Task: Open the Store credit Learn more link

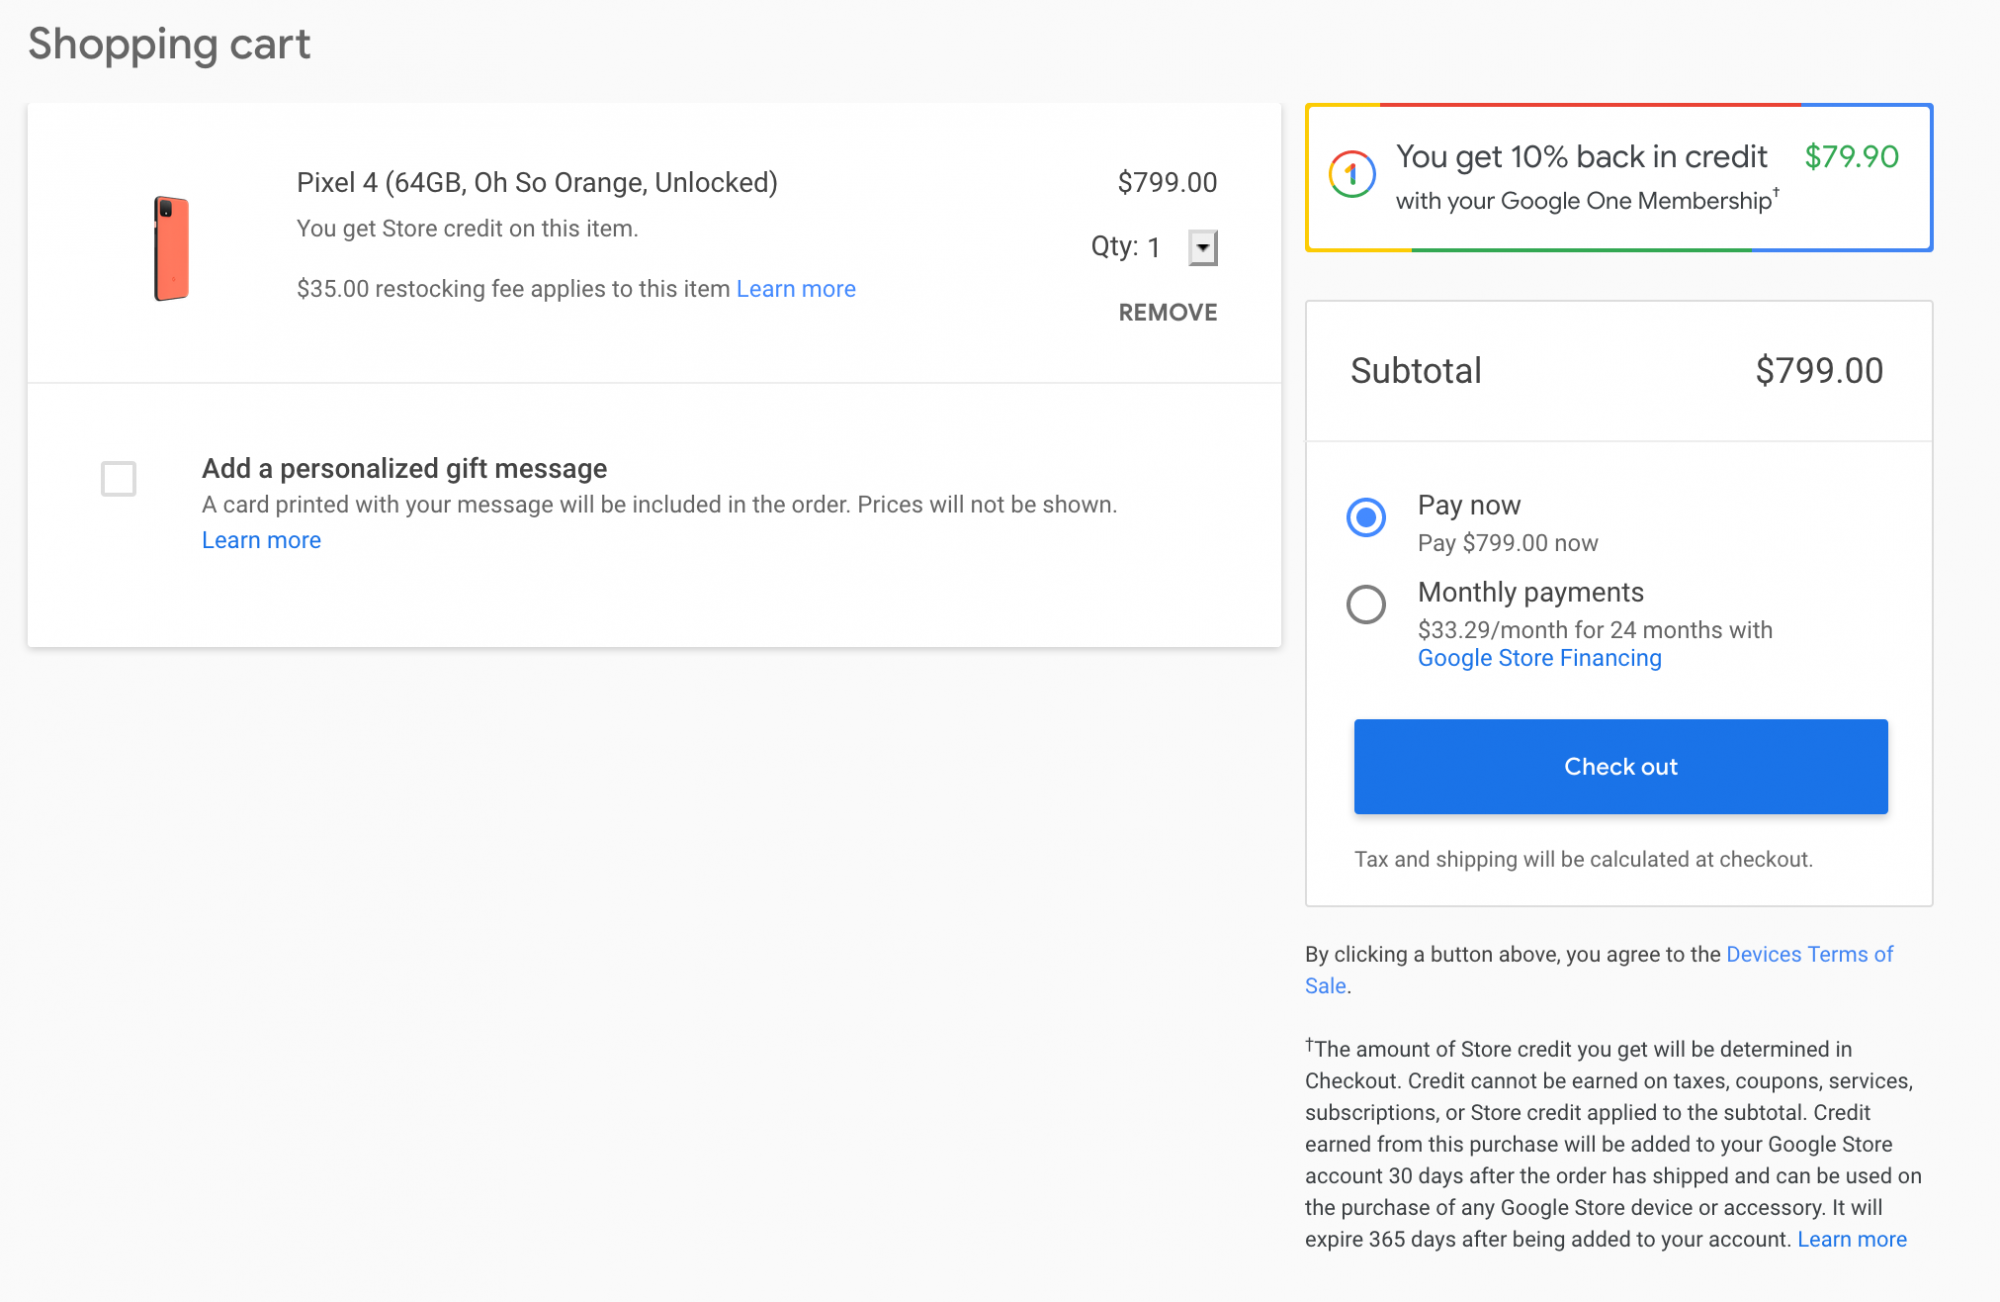Action: (x=1851, y=1239)
